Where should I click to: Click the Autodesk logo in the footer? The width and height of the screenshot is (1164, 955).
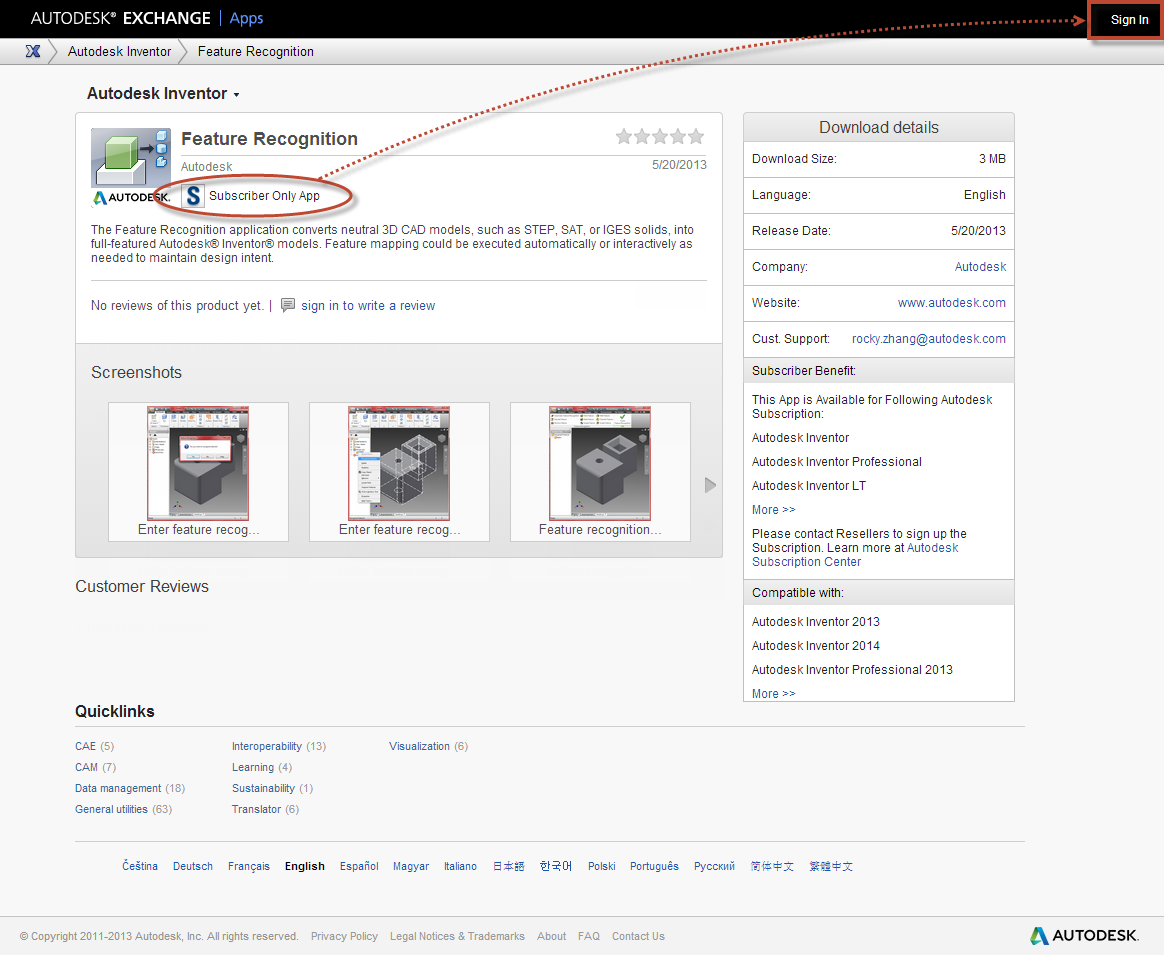(x=1084, y=936)
